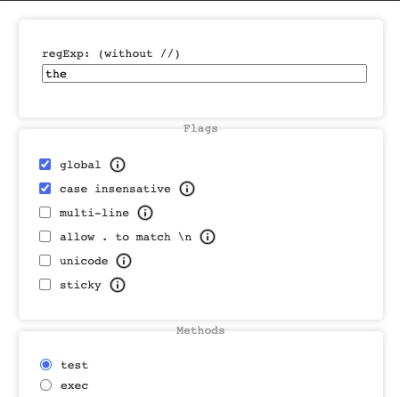Click the "unicode" label text
Viewport: 400px width, 397px height.
[84, 261]
